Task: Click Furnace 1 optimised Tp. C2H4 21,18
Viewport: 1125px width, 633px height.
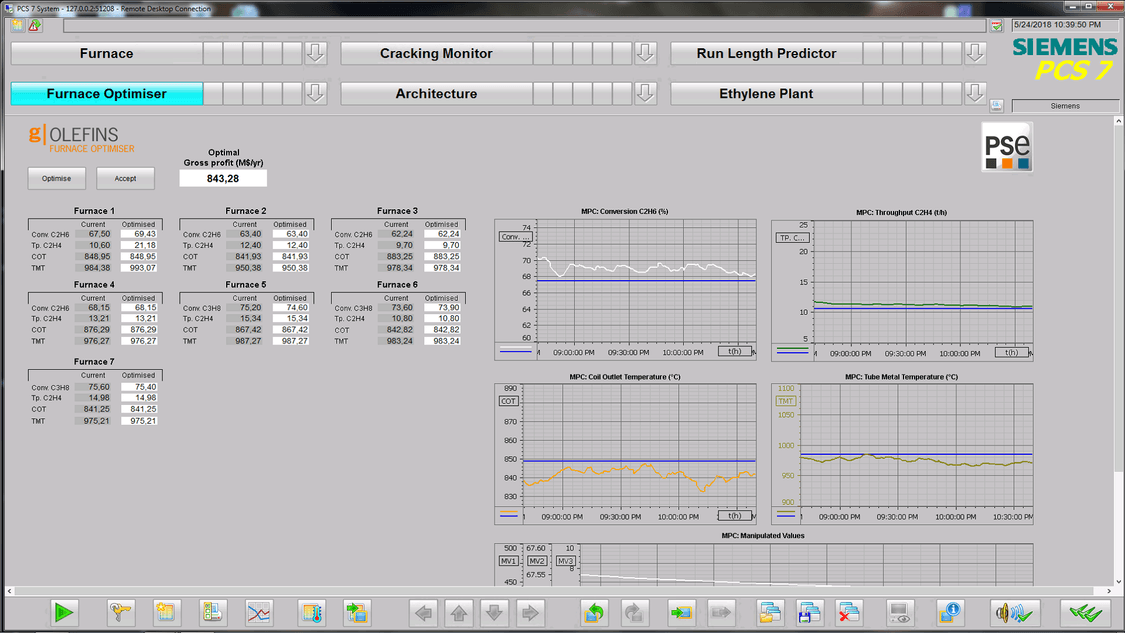Action: (138, 245)
